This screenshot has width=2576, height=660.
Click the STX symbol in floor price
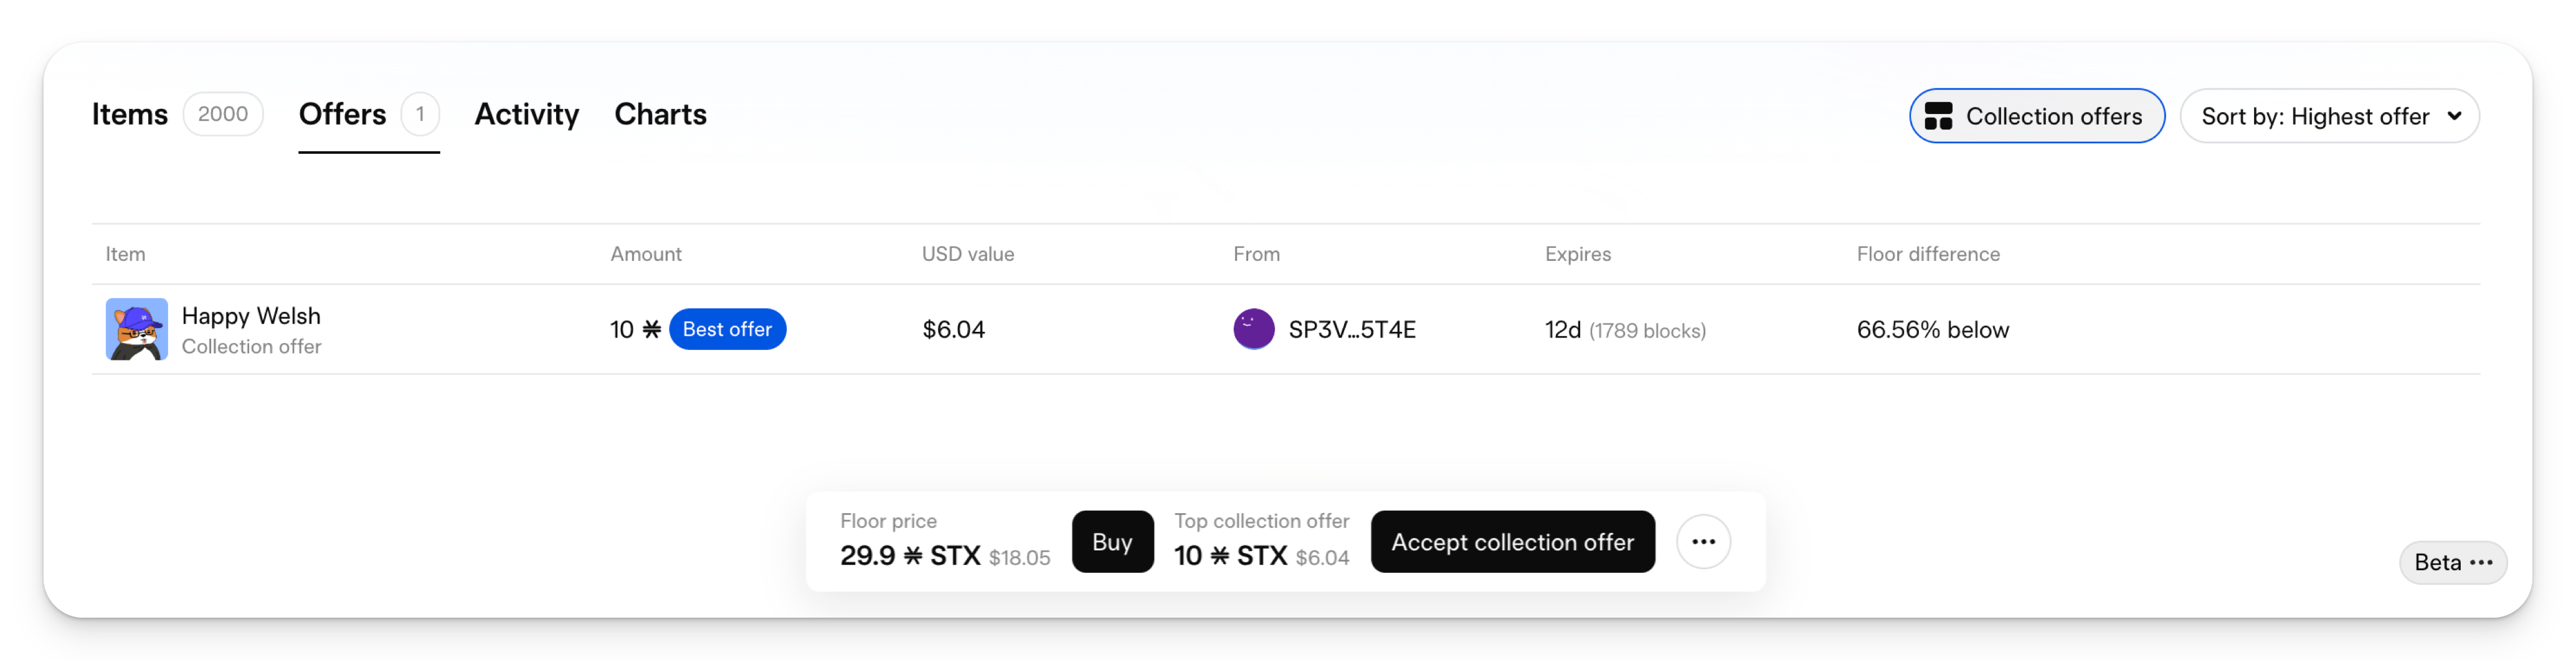coord(913,555)
